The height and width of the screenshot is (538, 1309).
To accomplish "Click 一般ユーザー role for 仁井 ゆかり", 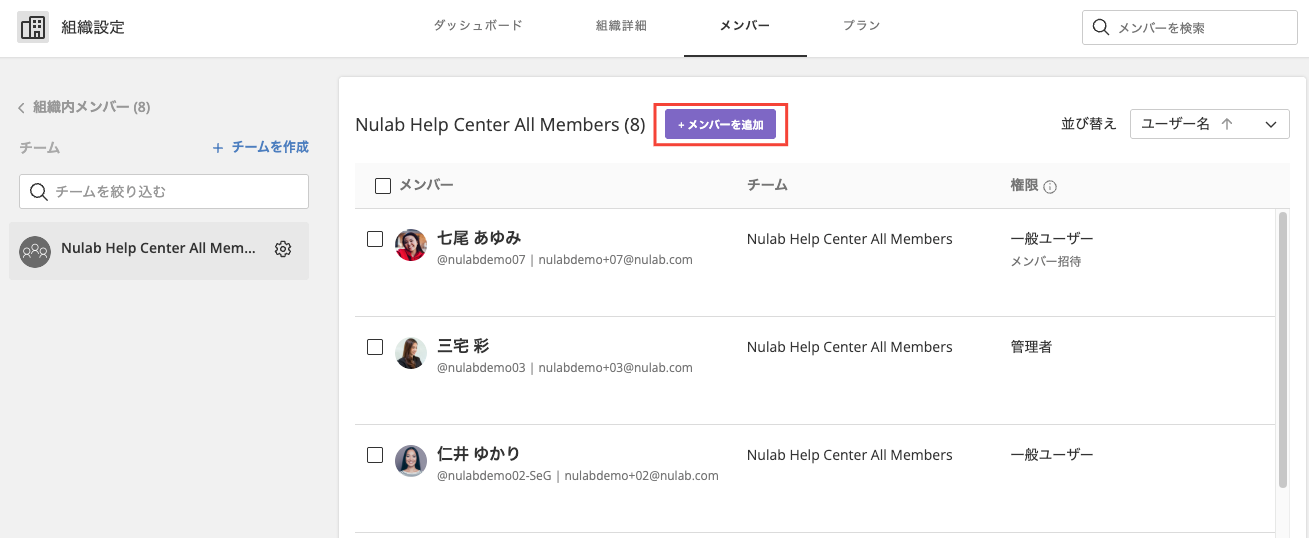I will point(1052,455).
